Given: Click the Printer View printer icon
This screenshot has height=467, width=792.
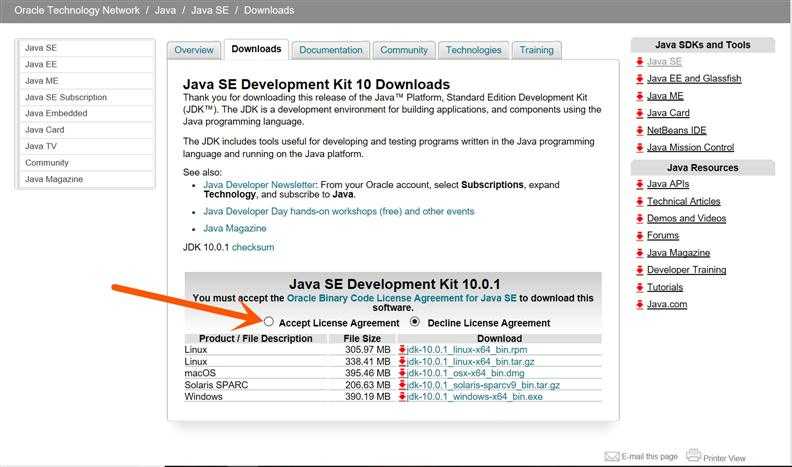Looking at the screenshot, I should point(693,455).
